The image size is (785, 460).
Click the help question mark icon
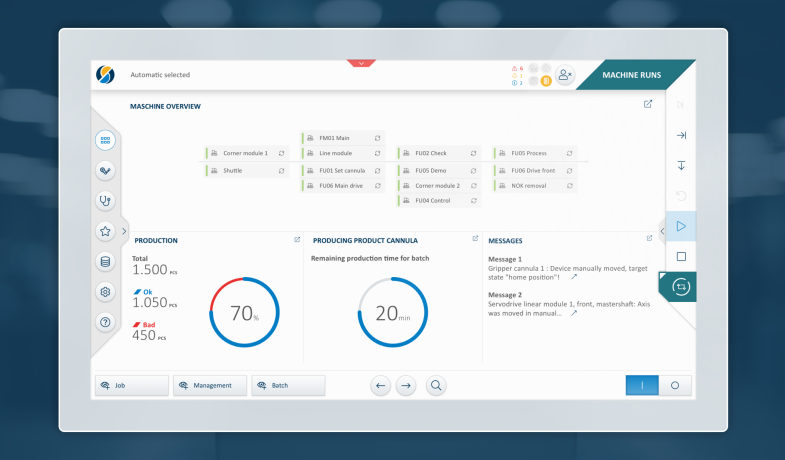point(105,322)
